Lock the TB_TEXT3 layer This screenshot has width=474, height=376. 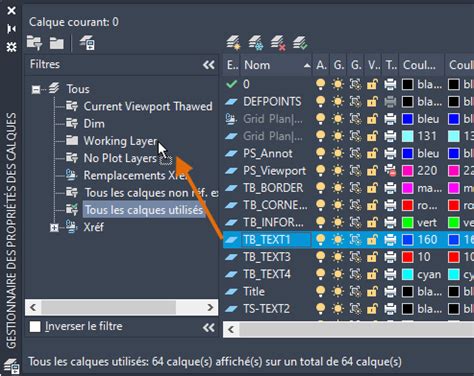pyautogui.click(x=372, y=257)
